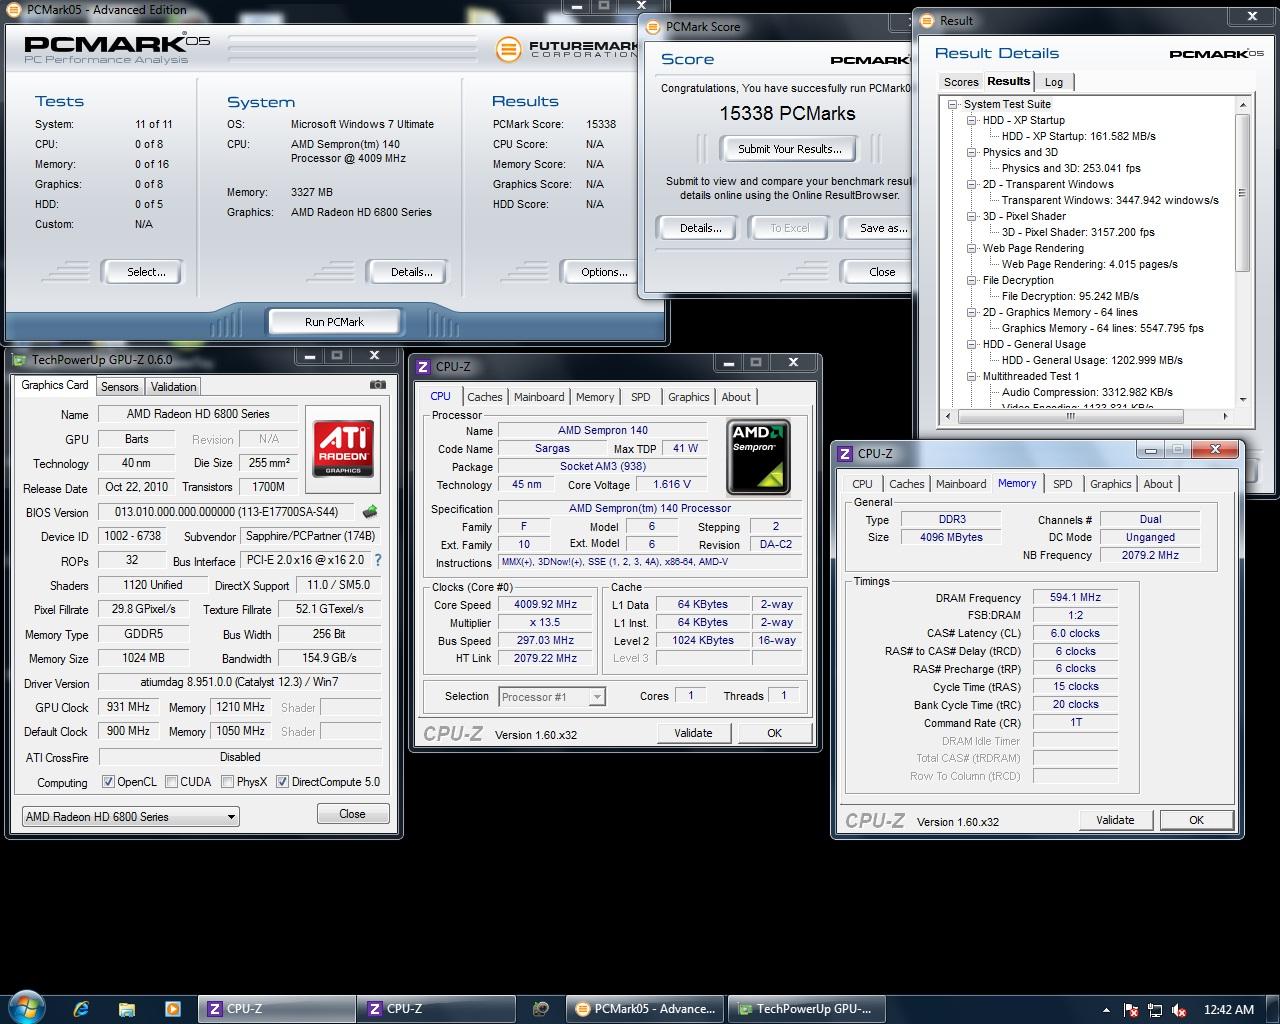Show hidden tray icons arrow
Screen dimensions: 1280x1024
click(1106, 1010)
